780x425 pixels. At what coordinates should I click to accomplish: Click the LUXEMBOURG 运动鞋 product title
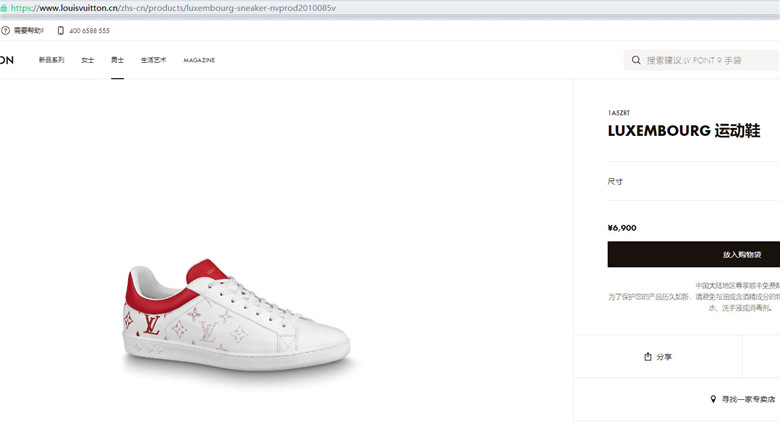683,130
